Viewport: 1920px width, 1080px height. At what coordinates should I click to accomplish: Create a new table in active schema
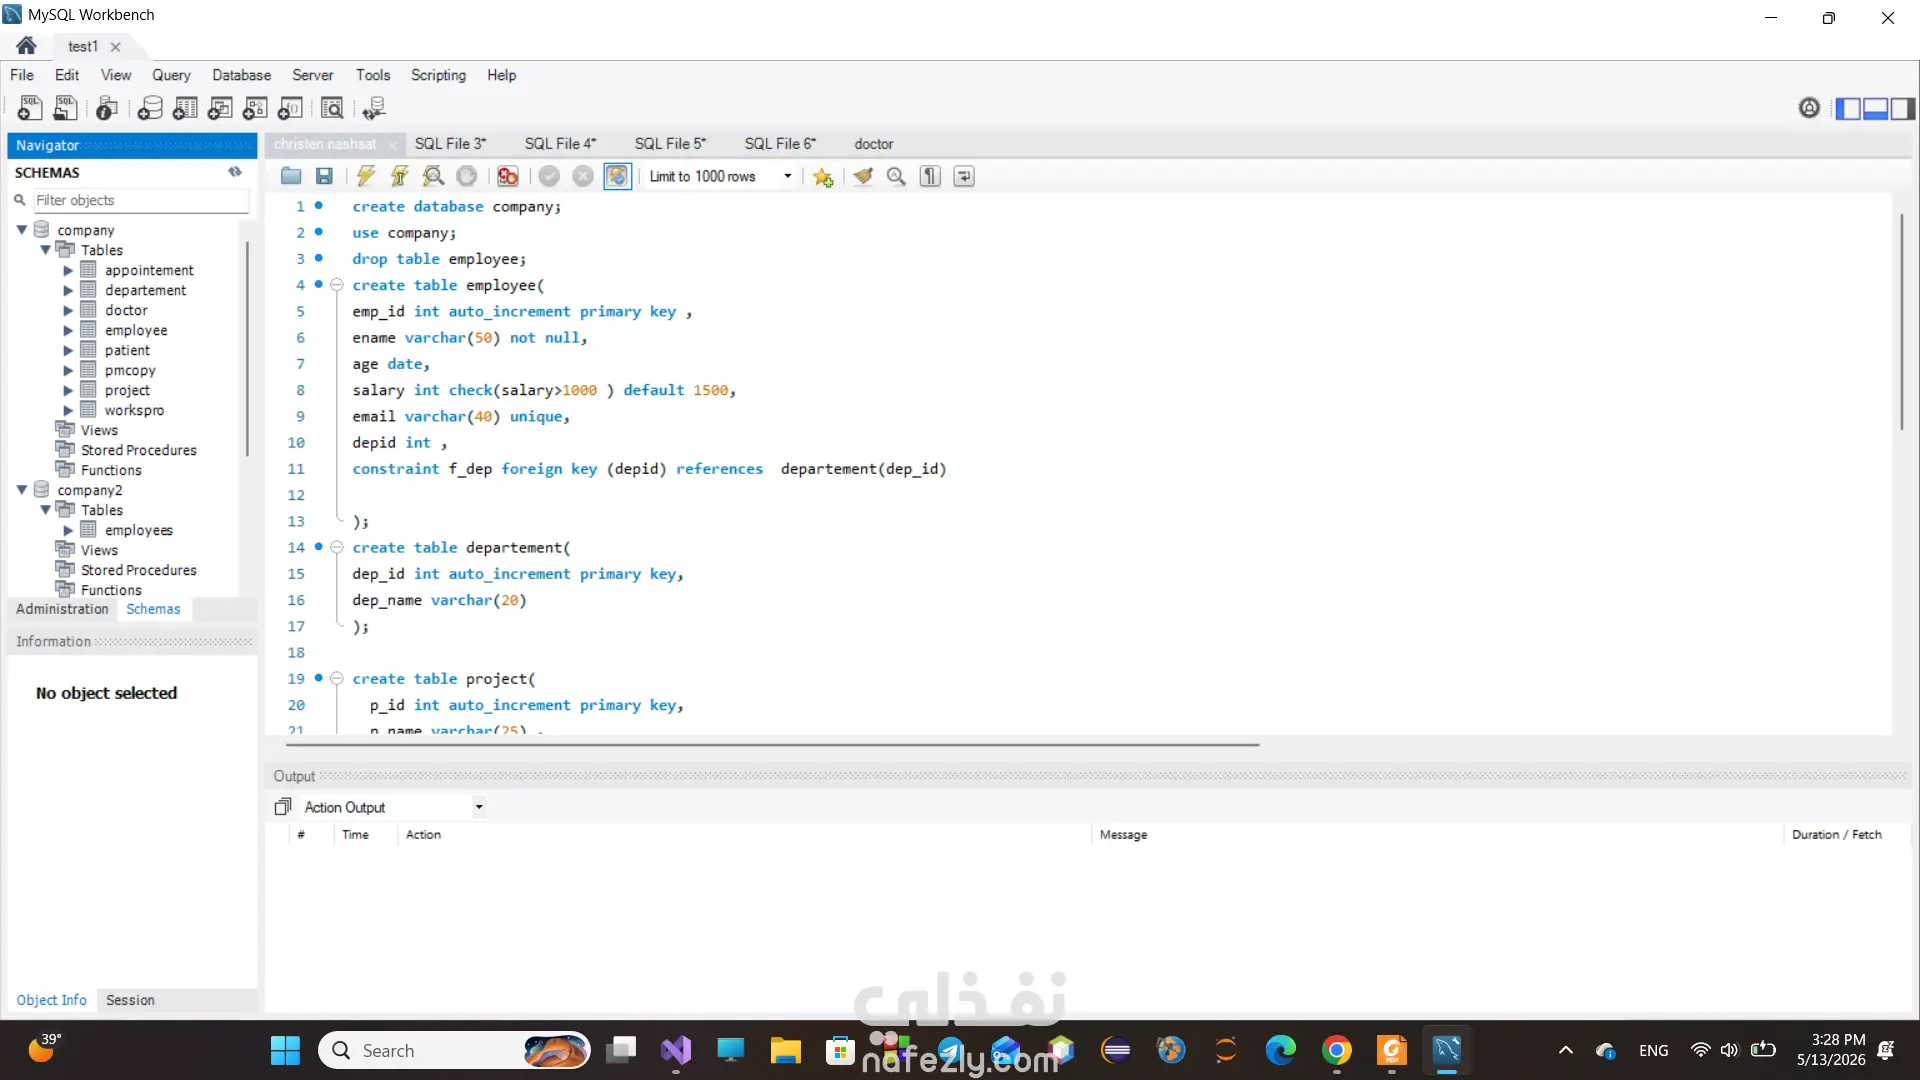[x=185, y=108]
